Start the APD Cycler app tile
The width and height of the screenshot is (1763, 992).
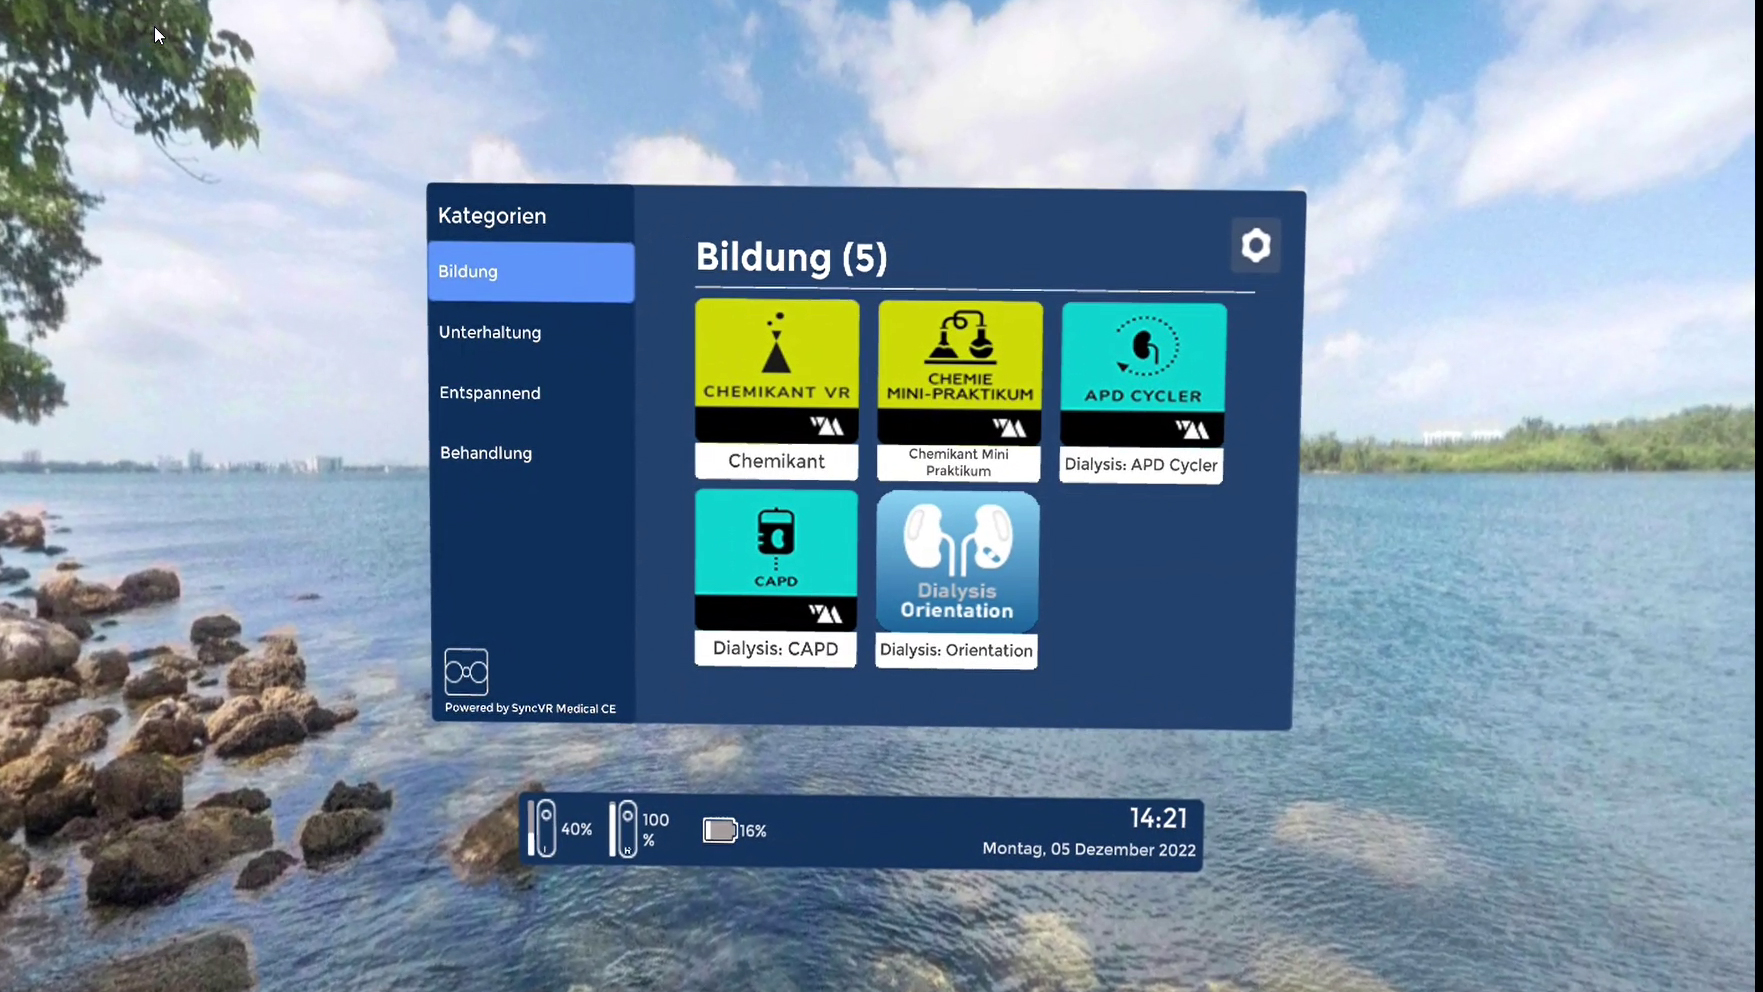click(x=1143, y=375)
